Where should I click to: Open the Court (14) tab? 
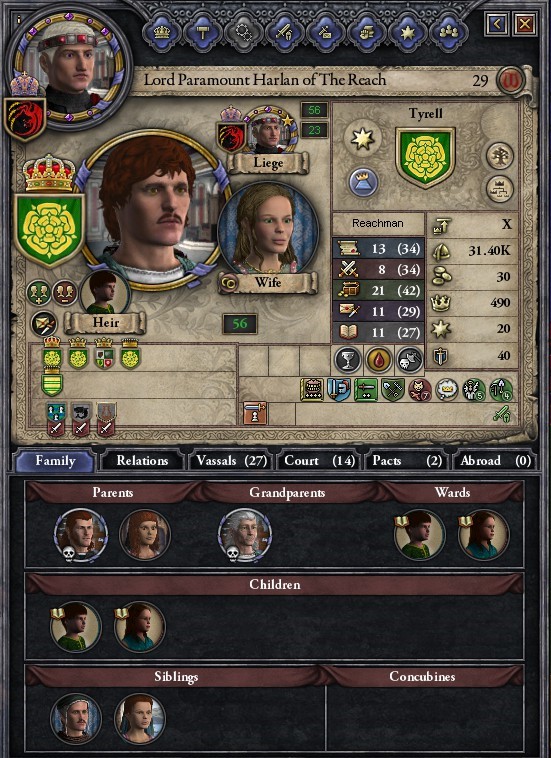(319, 461)
